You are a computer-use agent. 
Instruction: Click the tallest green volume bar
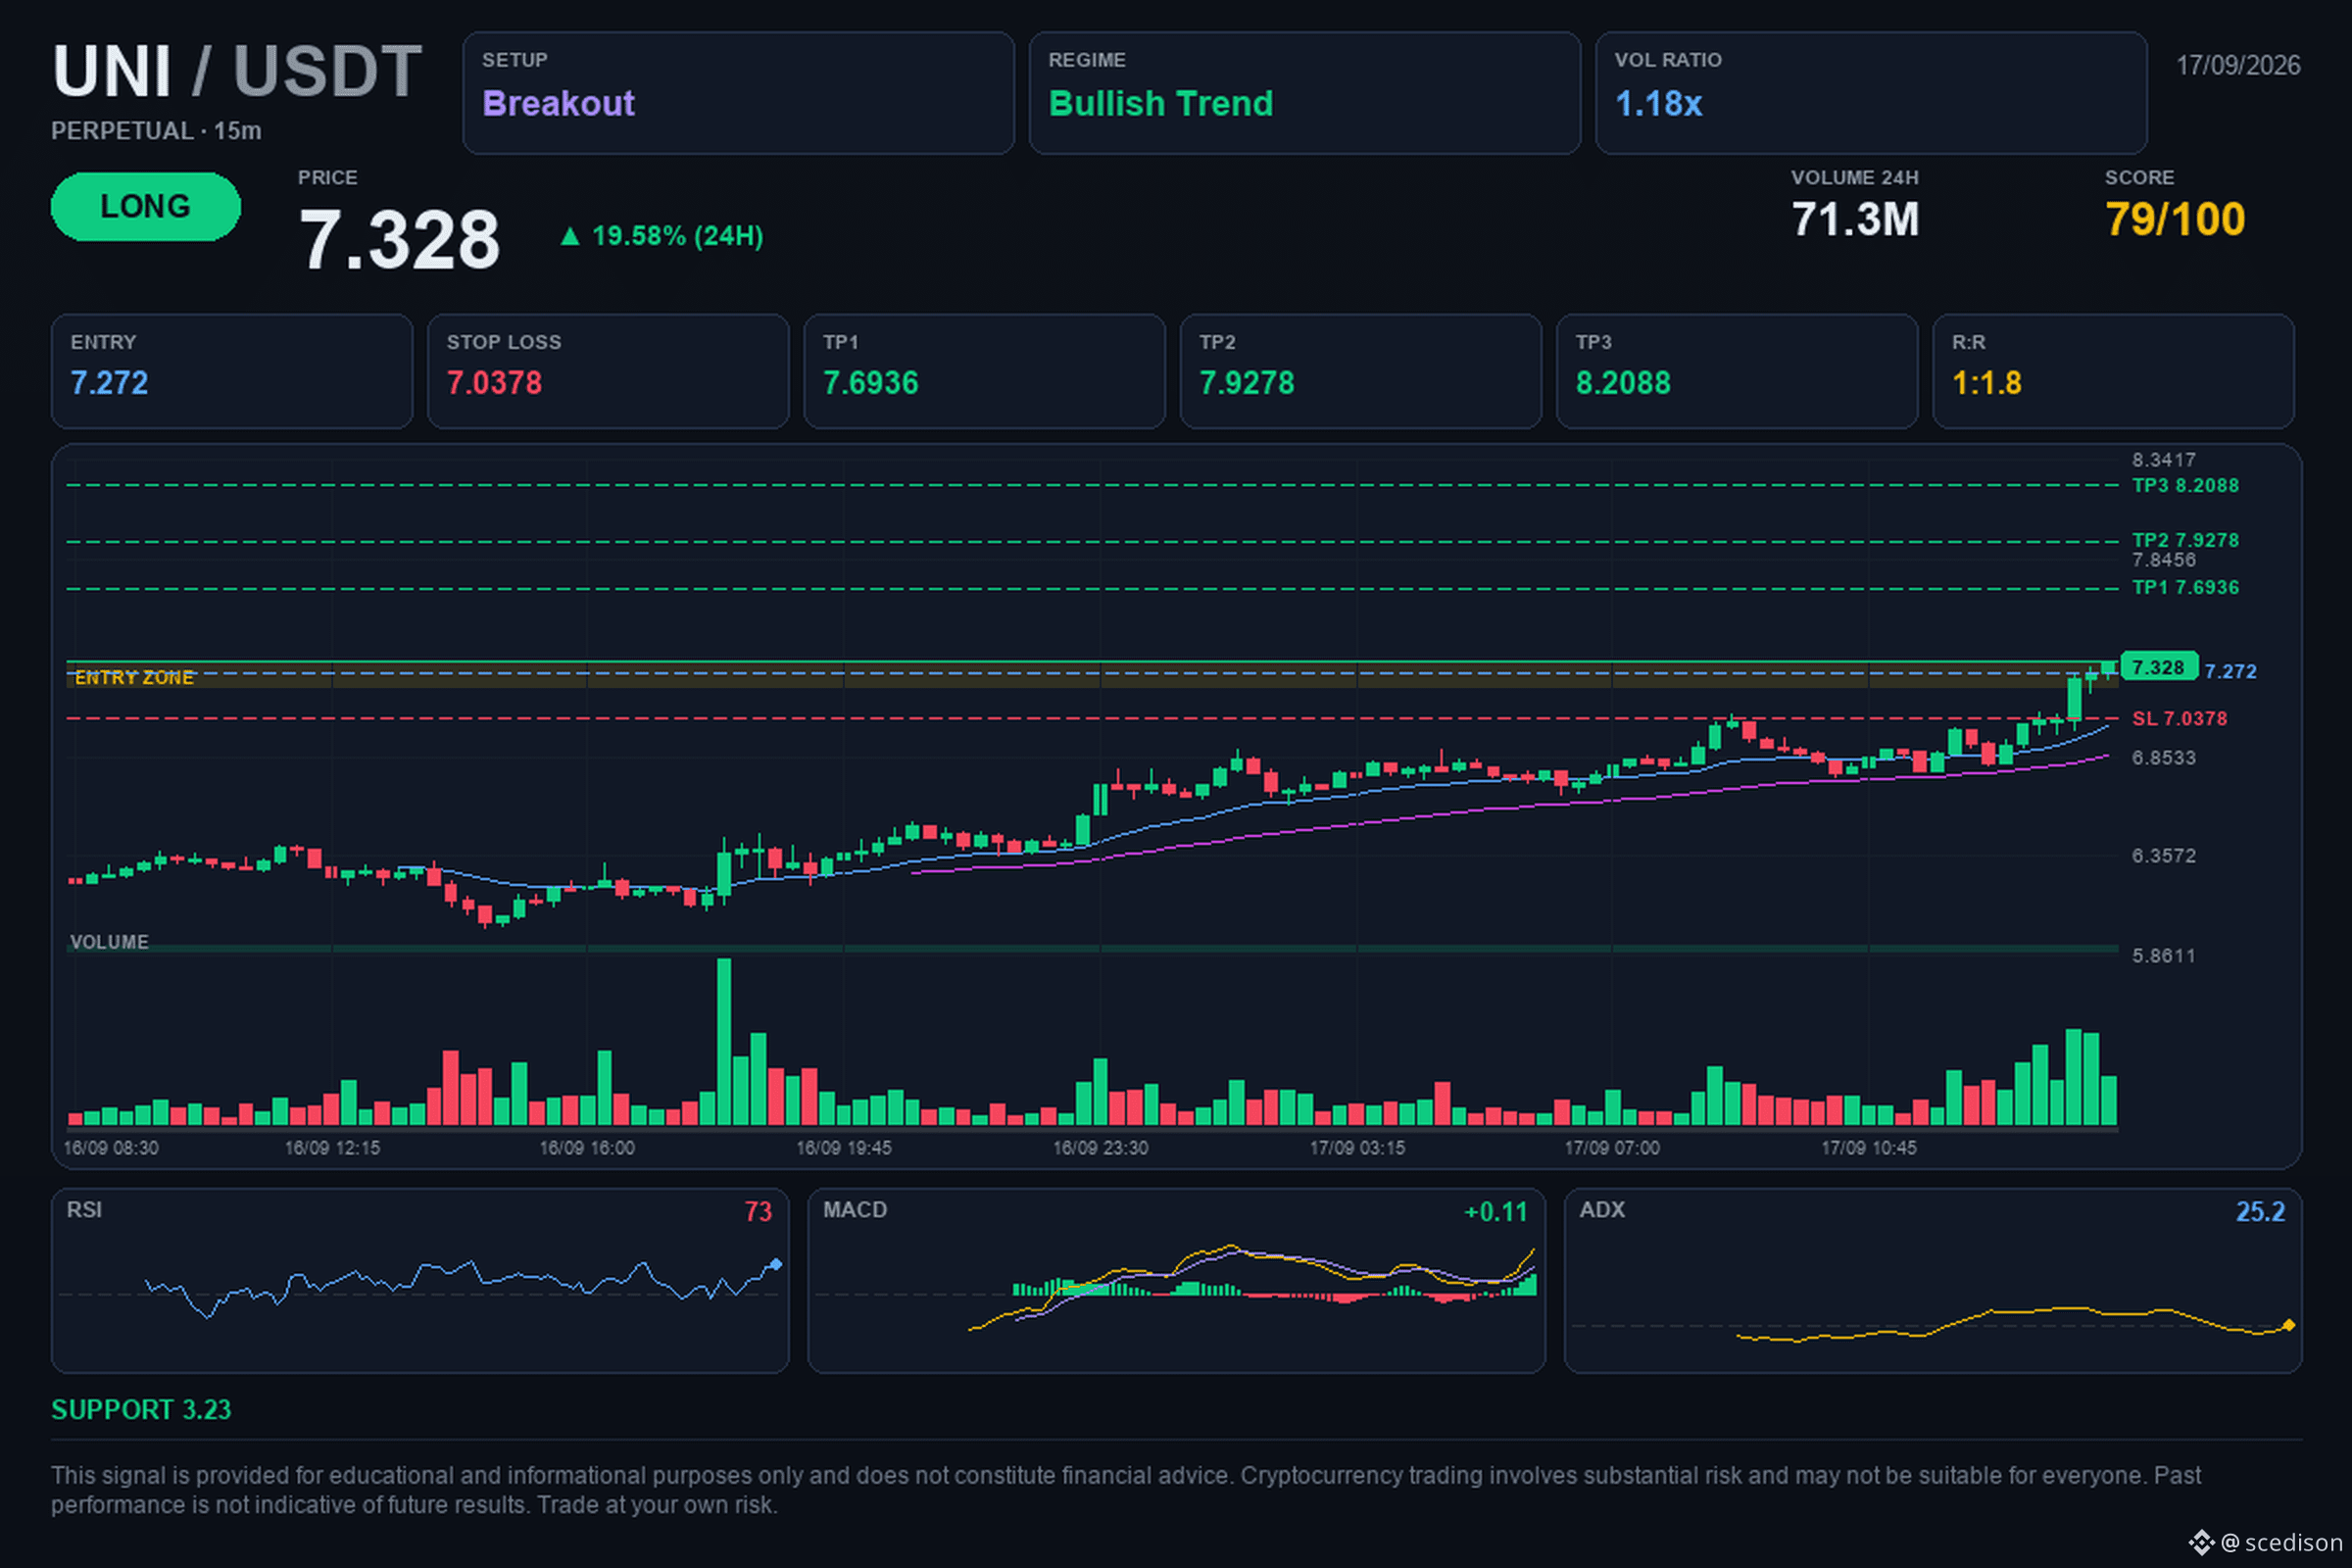tap(724, 1042)
